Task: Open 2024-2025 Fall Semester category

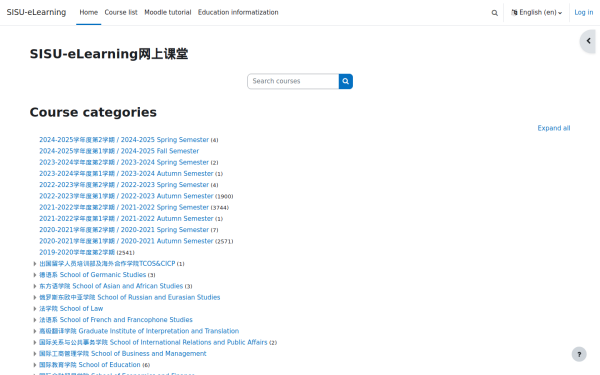Action: [119, 151]
